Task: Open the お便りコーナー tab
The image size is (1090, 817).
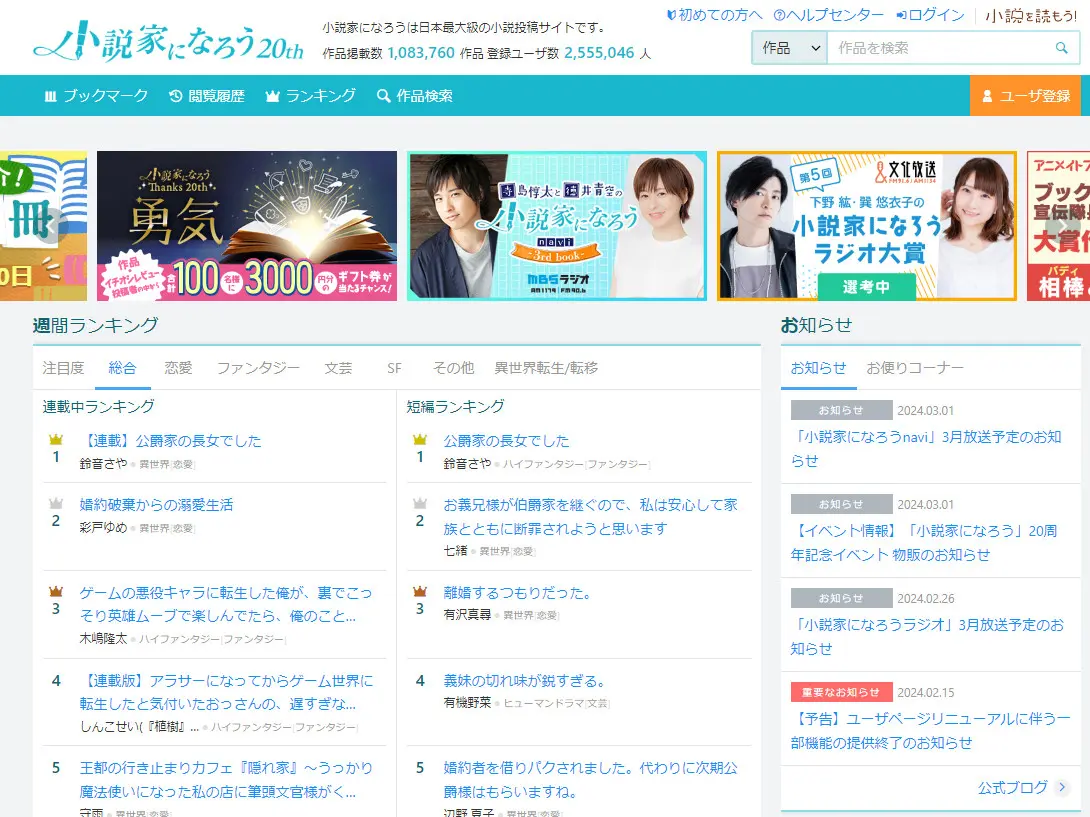Action: click(914, 368)
